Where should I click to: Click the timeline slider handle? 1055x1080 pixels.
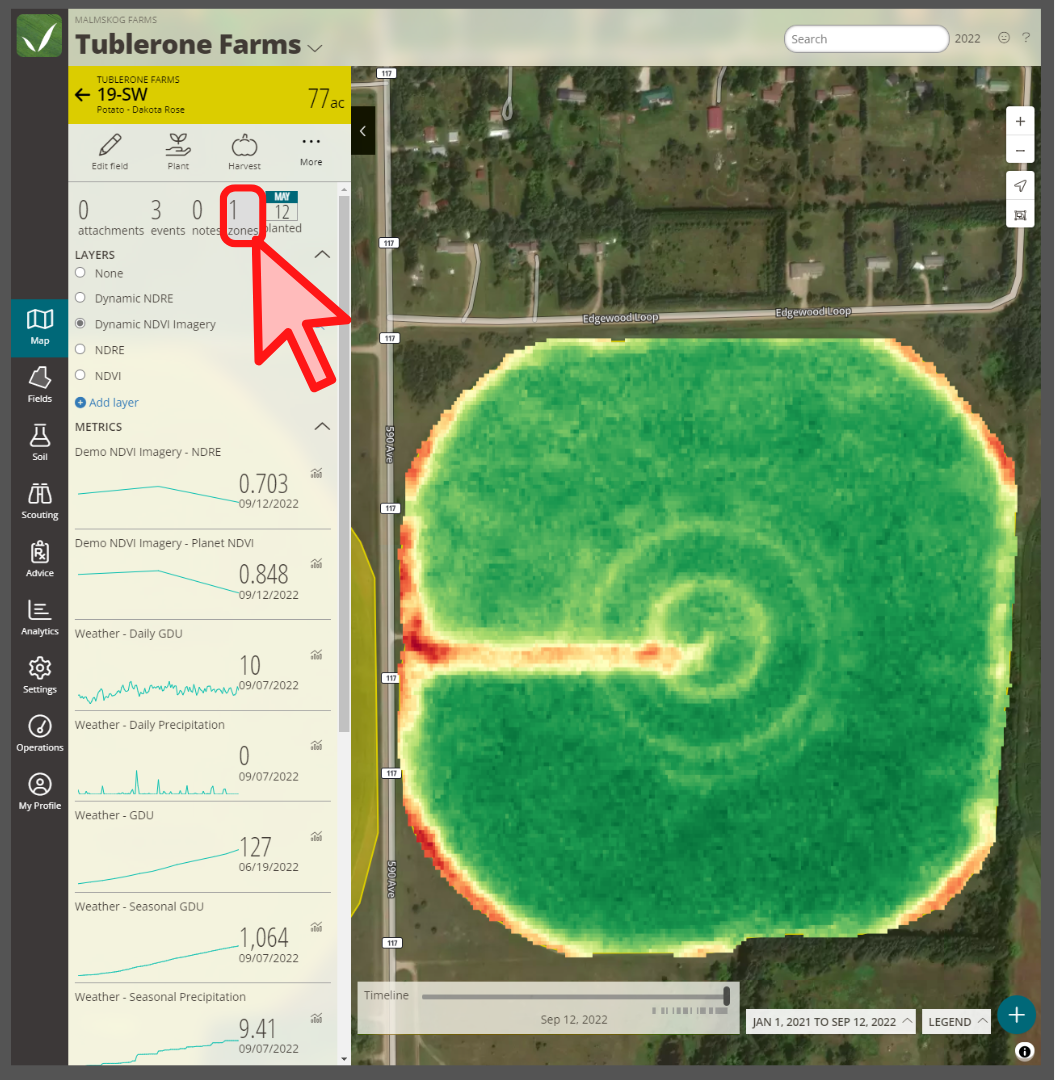(727, 995)
